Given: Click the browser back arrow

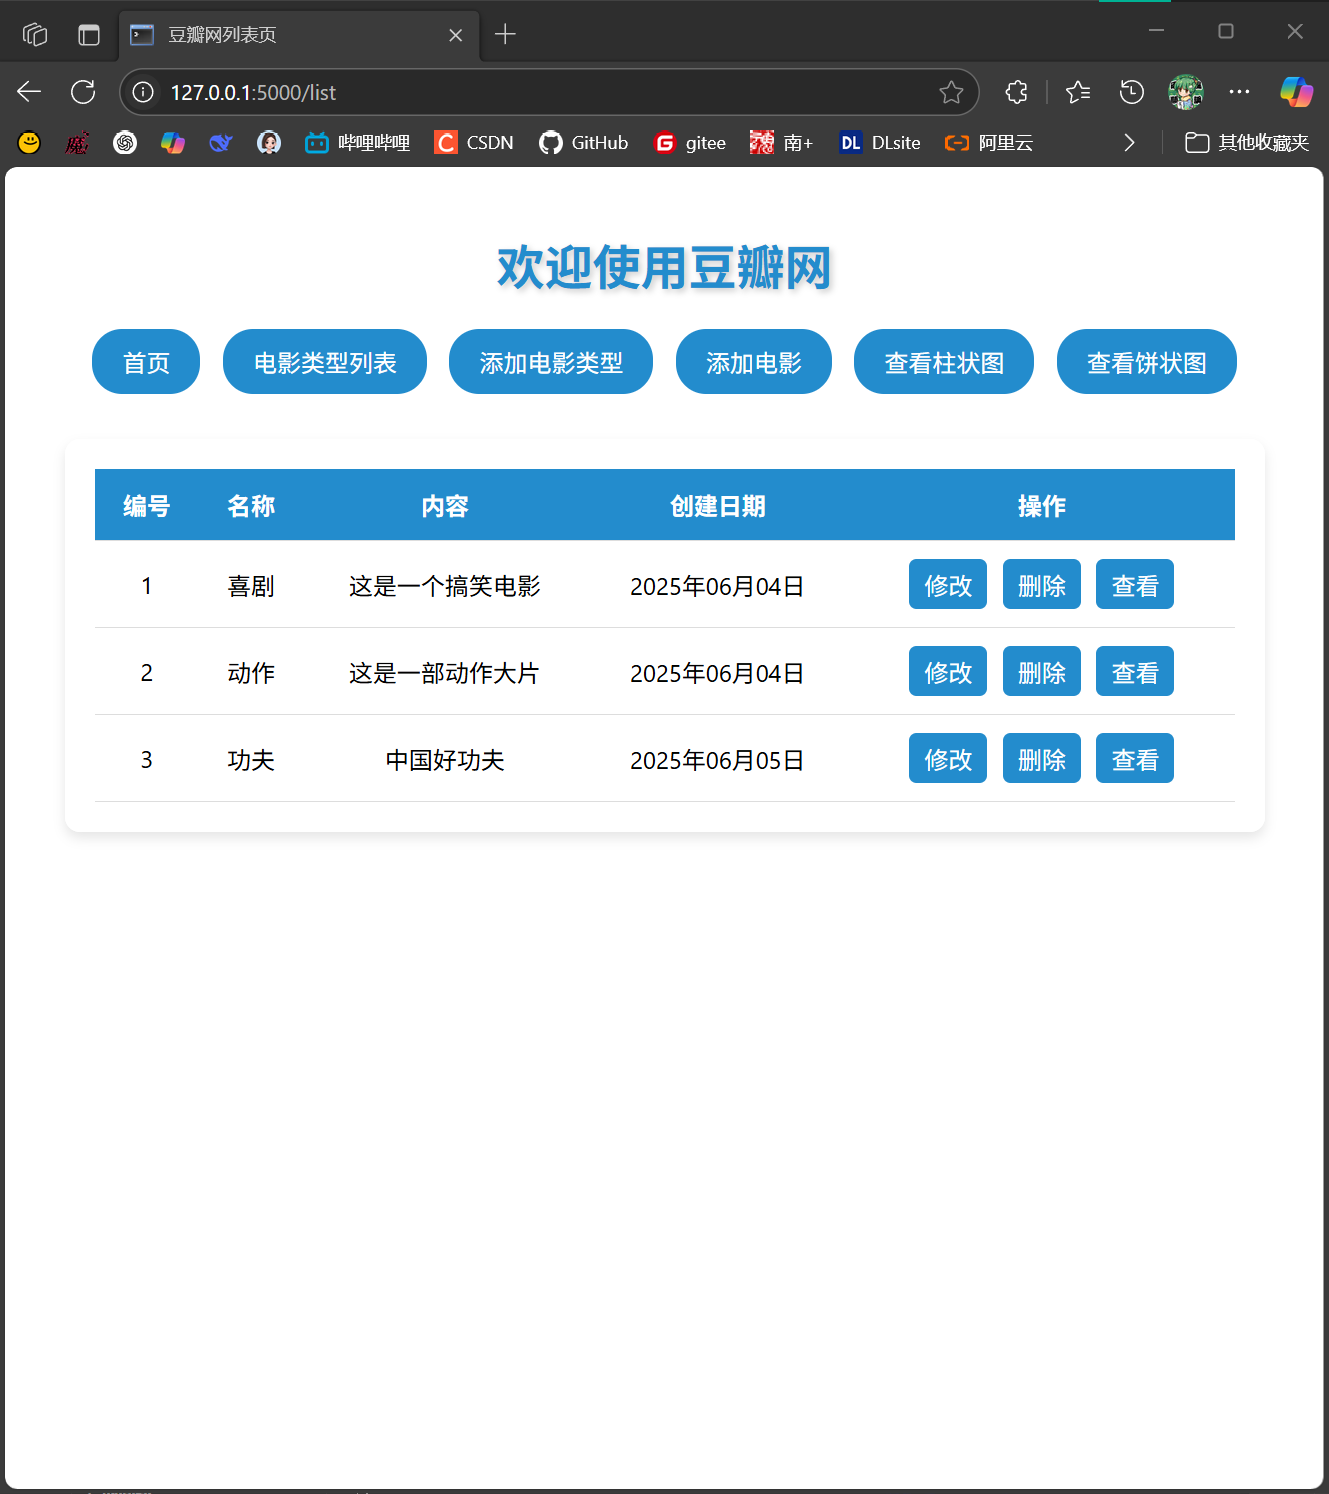Looking at the screenshot, I should [29, 92].
